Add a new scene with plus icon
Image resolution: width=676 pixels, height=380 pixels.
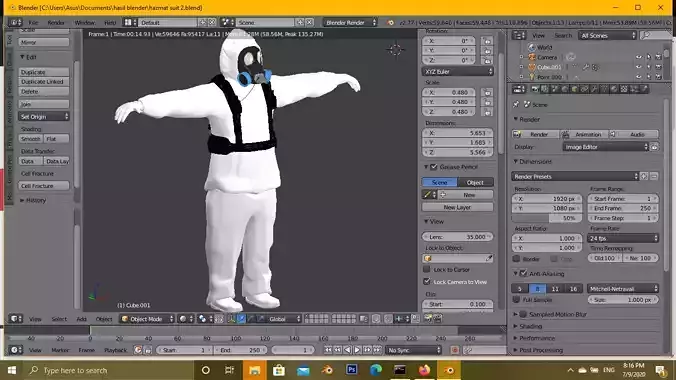(x=300, y=22)
